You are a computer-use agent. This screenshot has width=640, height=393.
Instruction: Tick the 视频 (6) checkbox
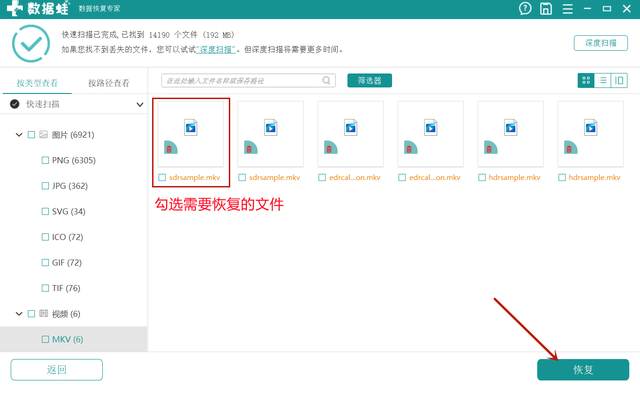pyautogui.click(x=31, y=314)
